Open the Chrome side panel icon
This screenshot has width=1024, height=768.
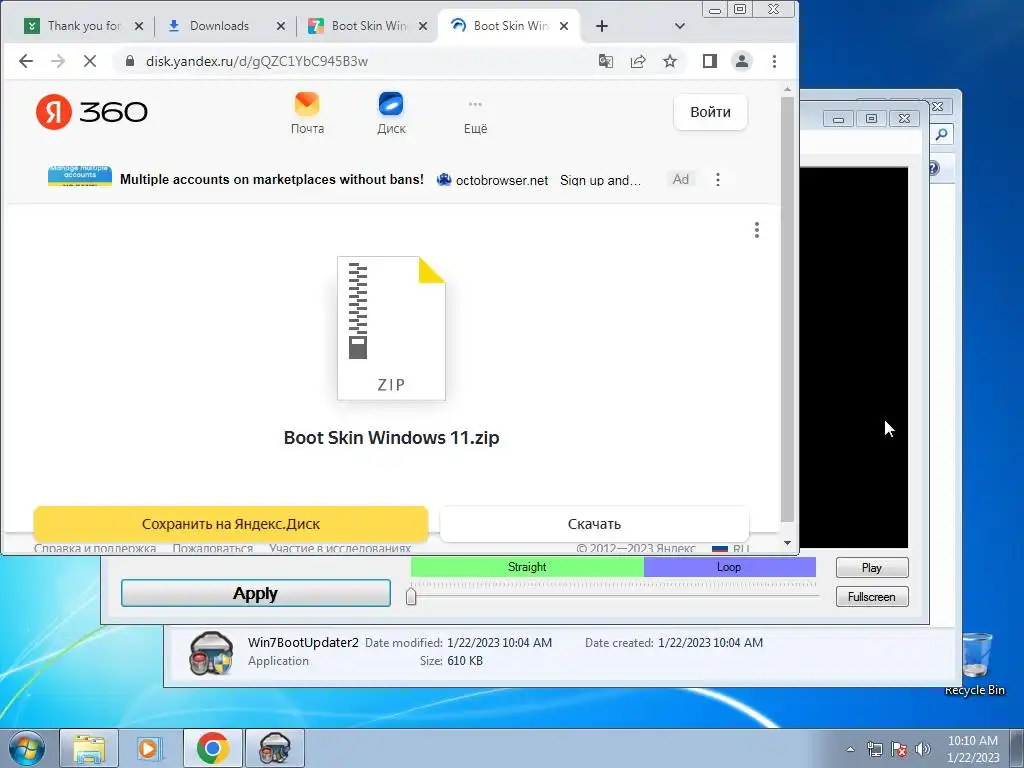tap(710, 61)
